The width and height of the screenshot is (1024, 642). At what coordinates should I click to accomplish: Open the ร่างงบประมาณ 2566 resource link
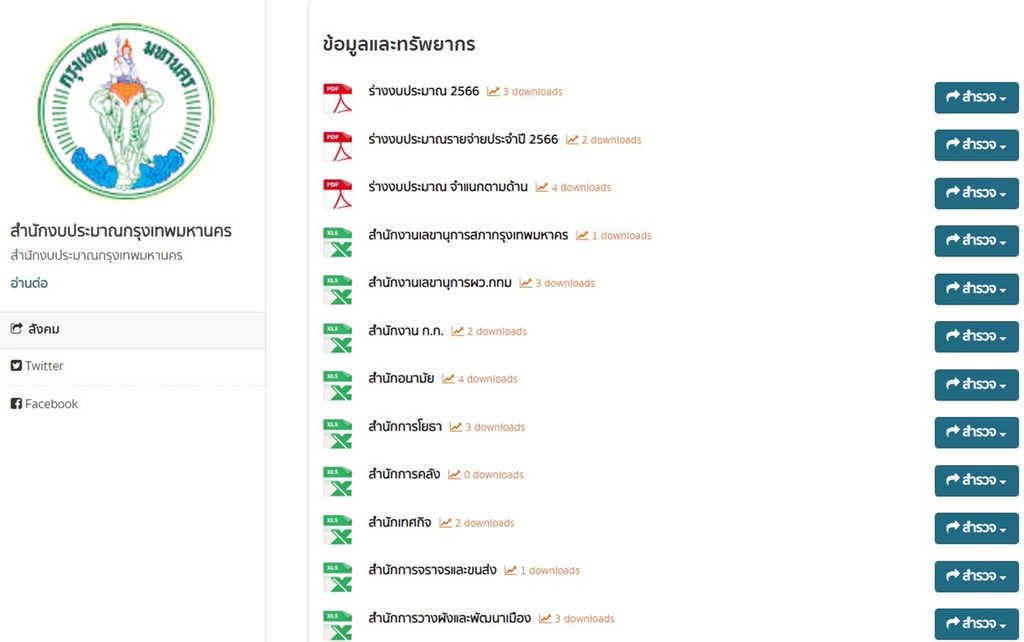click(x=424, y=91)
